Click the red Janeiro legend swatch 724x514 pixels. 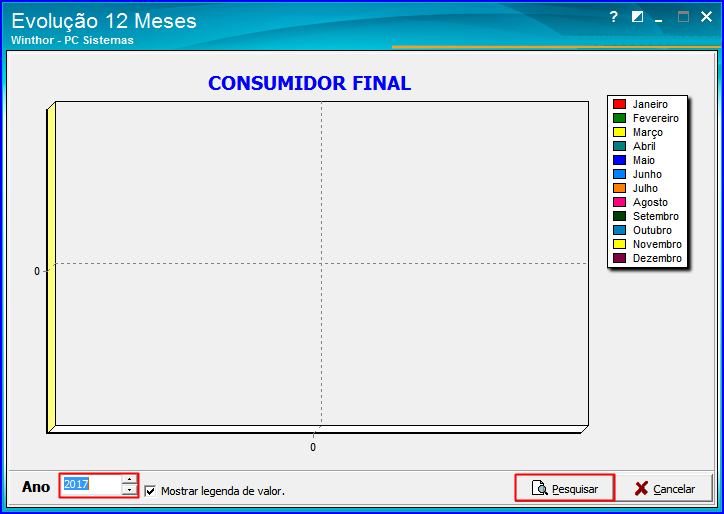point(619,104)
